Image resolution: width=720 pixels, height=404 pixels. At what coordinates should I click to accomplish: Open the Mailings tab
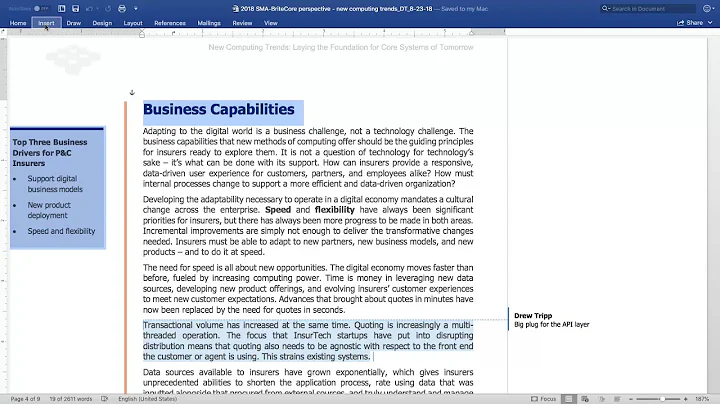click(209, 23)
